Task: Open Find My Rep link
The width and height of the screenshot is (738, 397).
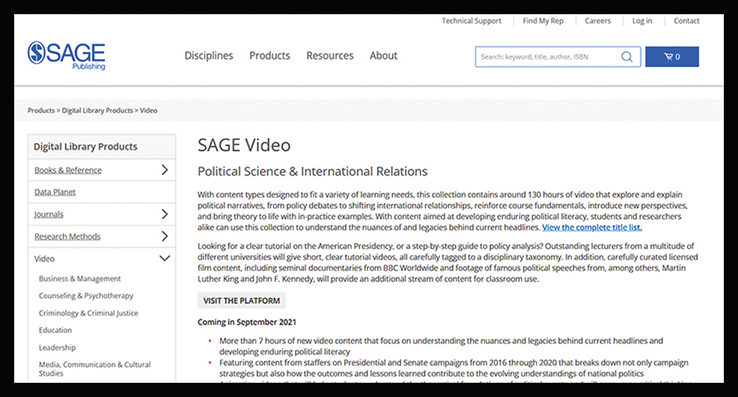Action: coord(543,21)
